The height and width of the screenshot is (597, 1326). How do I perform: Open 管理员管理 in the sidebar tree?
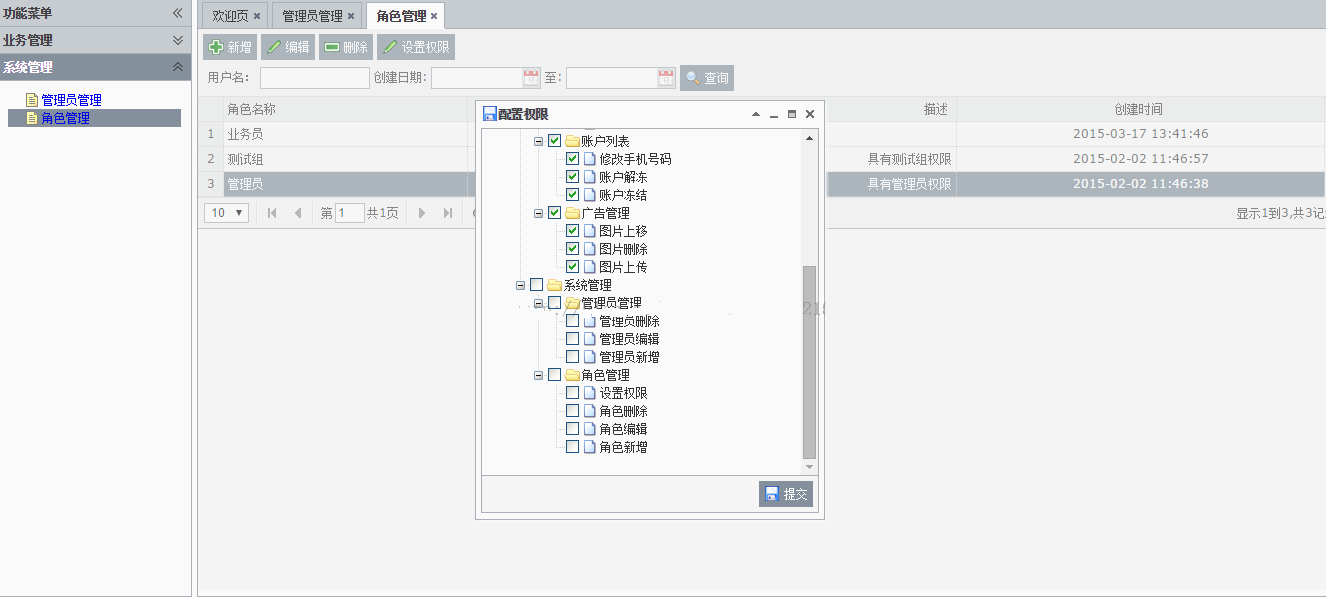pyautogui.click(x=71, y=100)
